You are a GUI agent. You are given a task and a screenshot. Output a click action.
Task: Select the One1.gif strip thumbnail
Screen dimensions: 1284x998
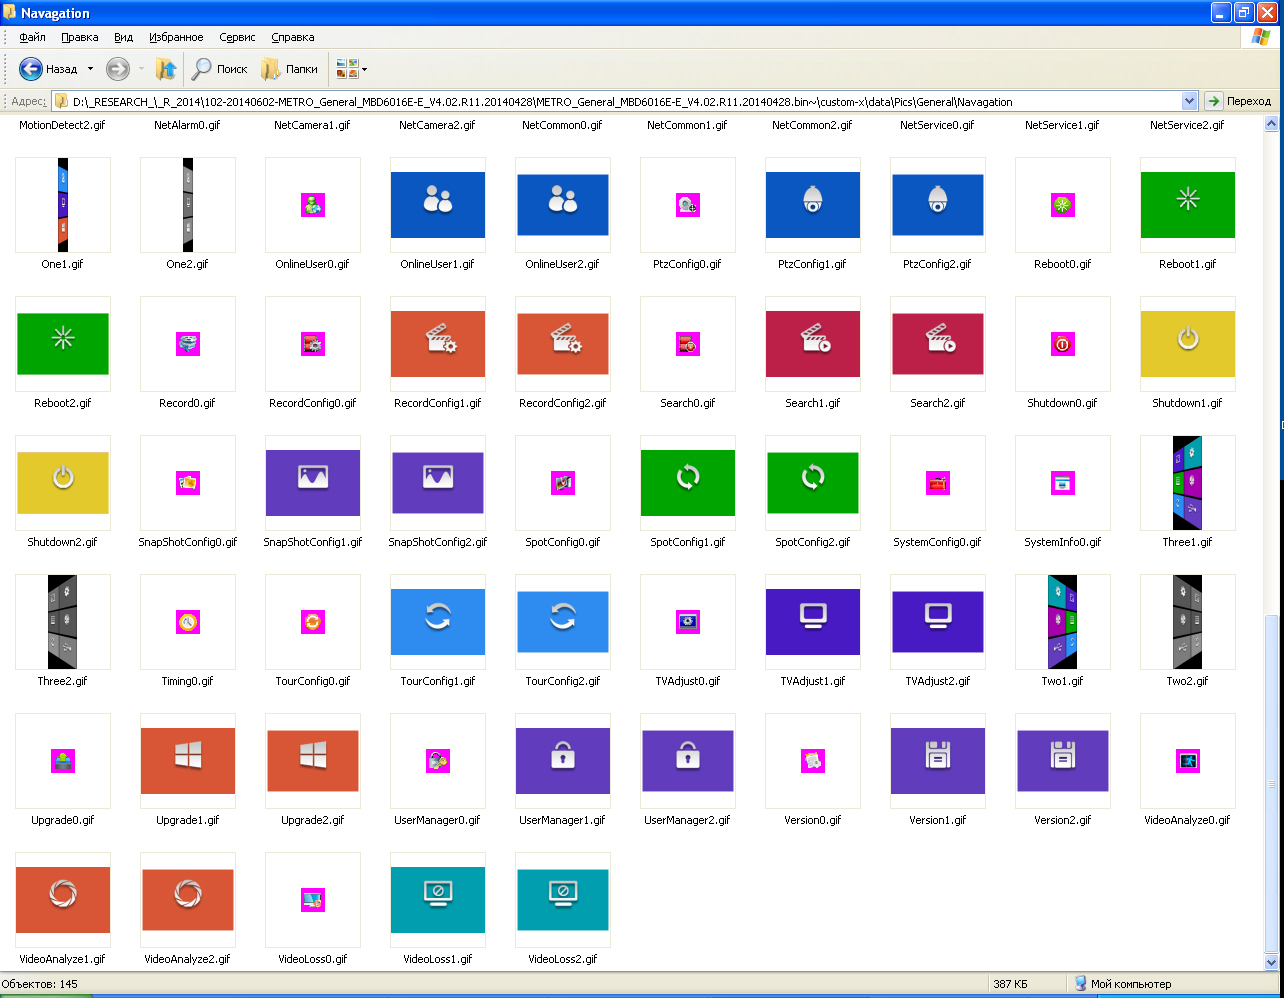[x=62, y=205]
